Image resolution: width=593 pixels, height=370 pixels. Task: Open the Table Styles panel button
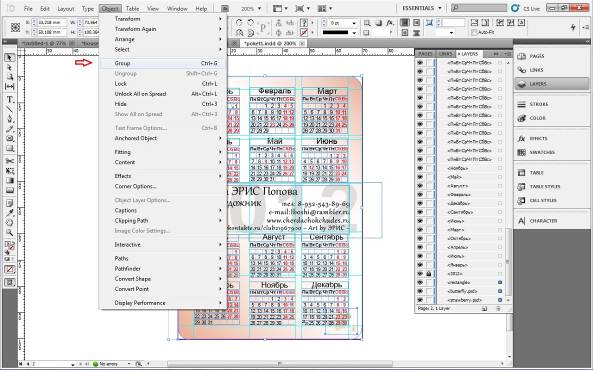(551, 187)
